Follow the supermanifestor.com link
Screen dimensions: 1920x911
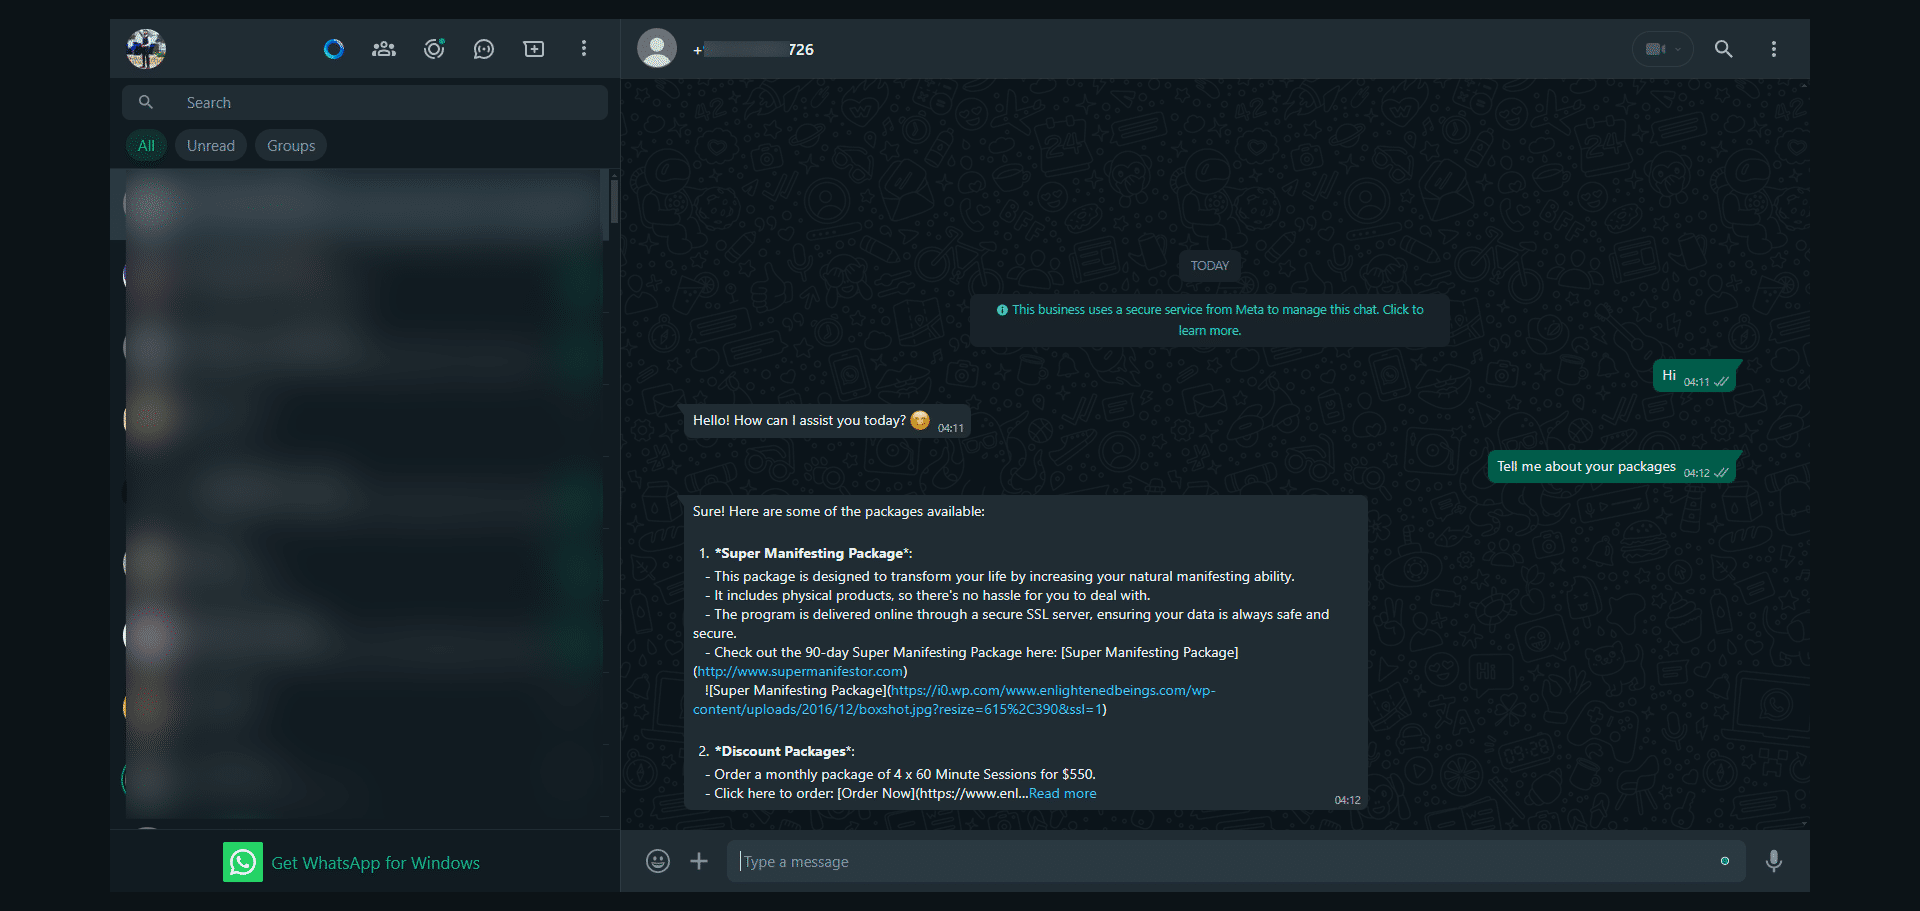click(799, 671)
